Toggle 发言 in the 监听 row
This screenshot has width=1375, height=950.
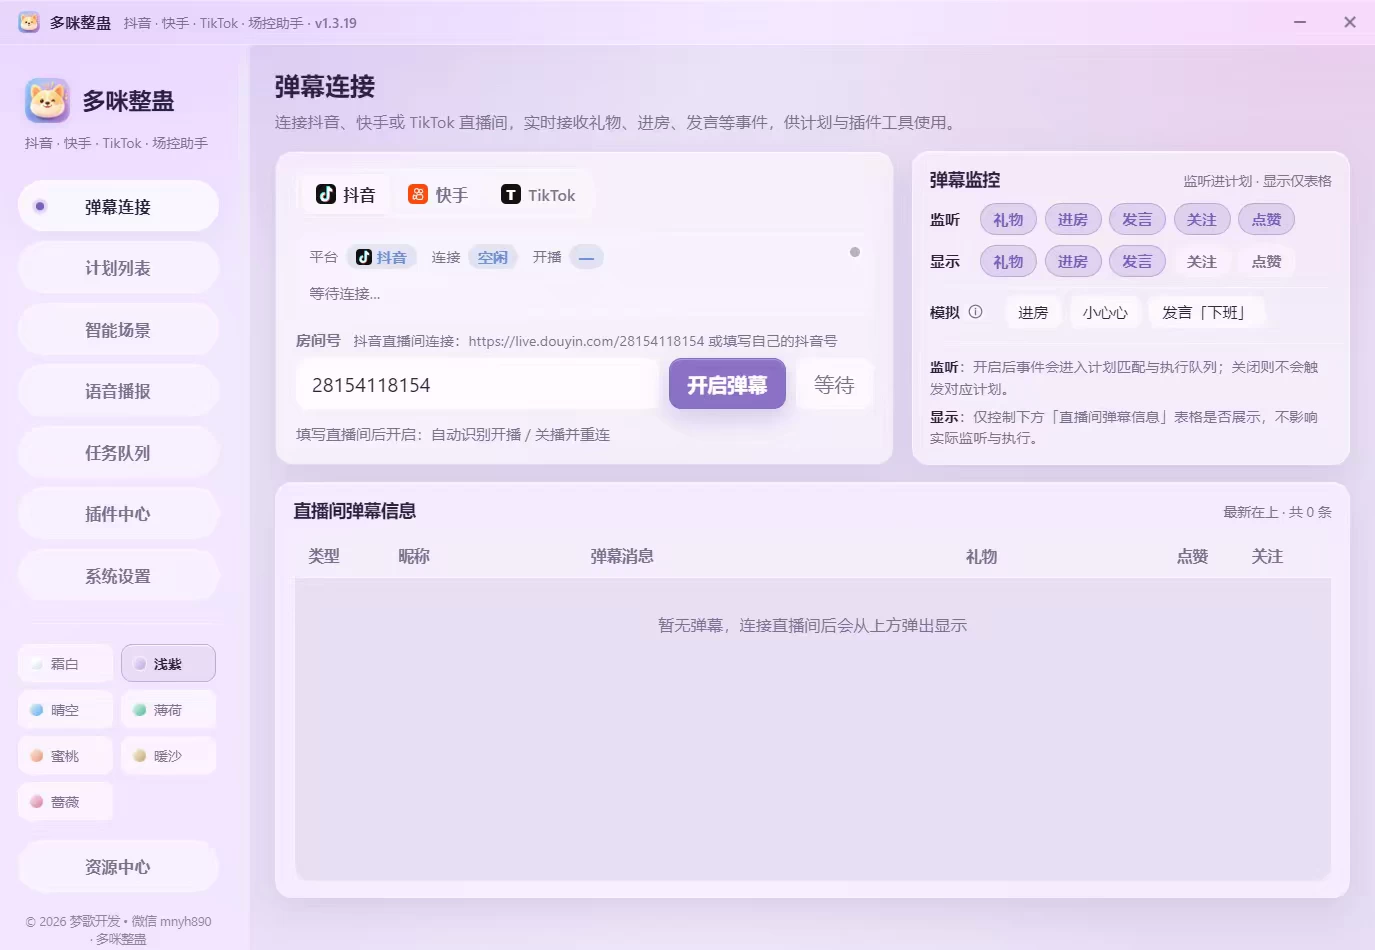click(x=1137, y=220)
